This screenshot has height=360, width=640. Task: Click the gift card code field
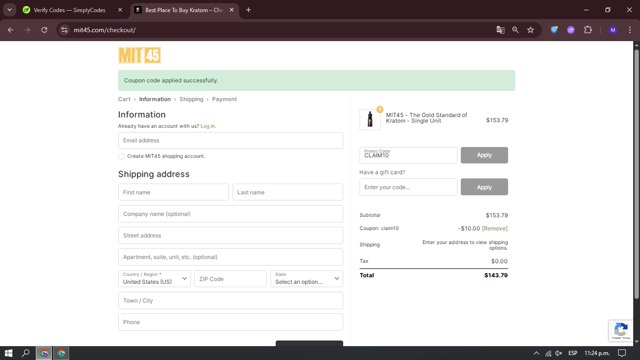click(408, 187)
